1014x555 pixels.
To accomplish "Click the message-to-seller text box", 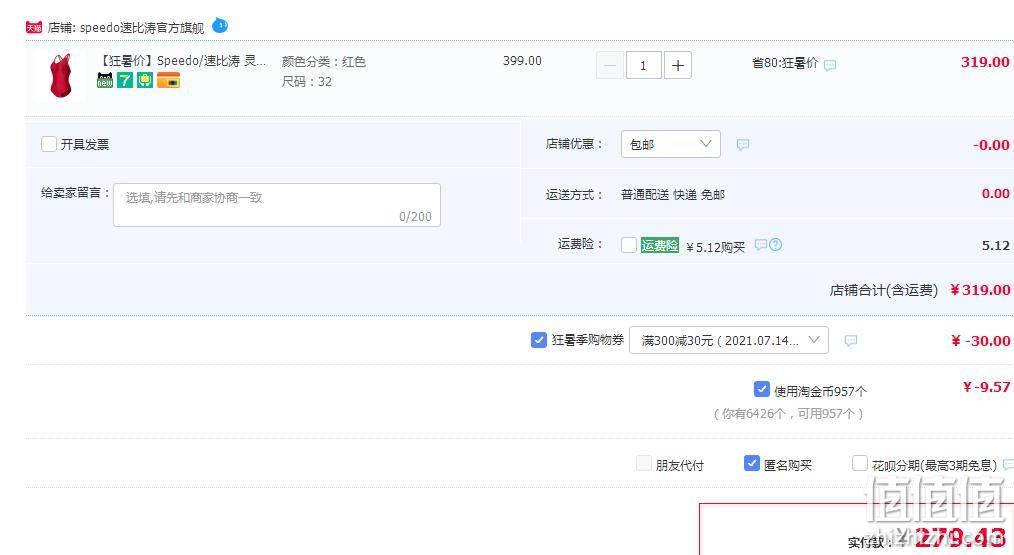I will [x=277, y=205].
